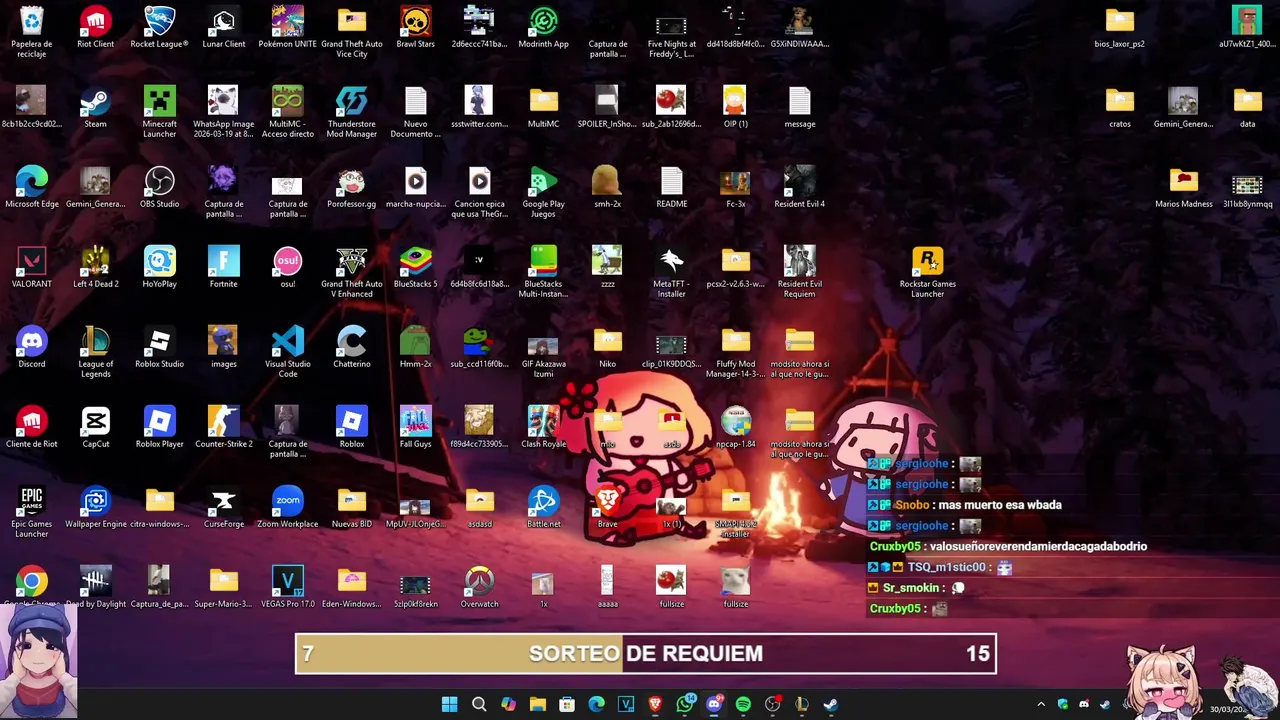Select BlueStacks Multi-Instance icon
The image size is (1280, 720).
[543, 272]
